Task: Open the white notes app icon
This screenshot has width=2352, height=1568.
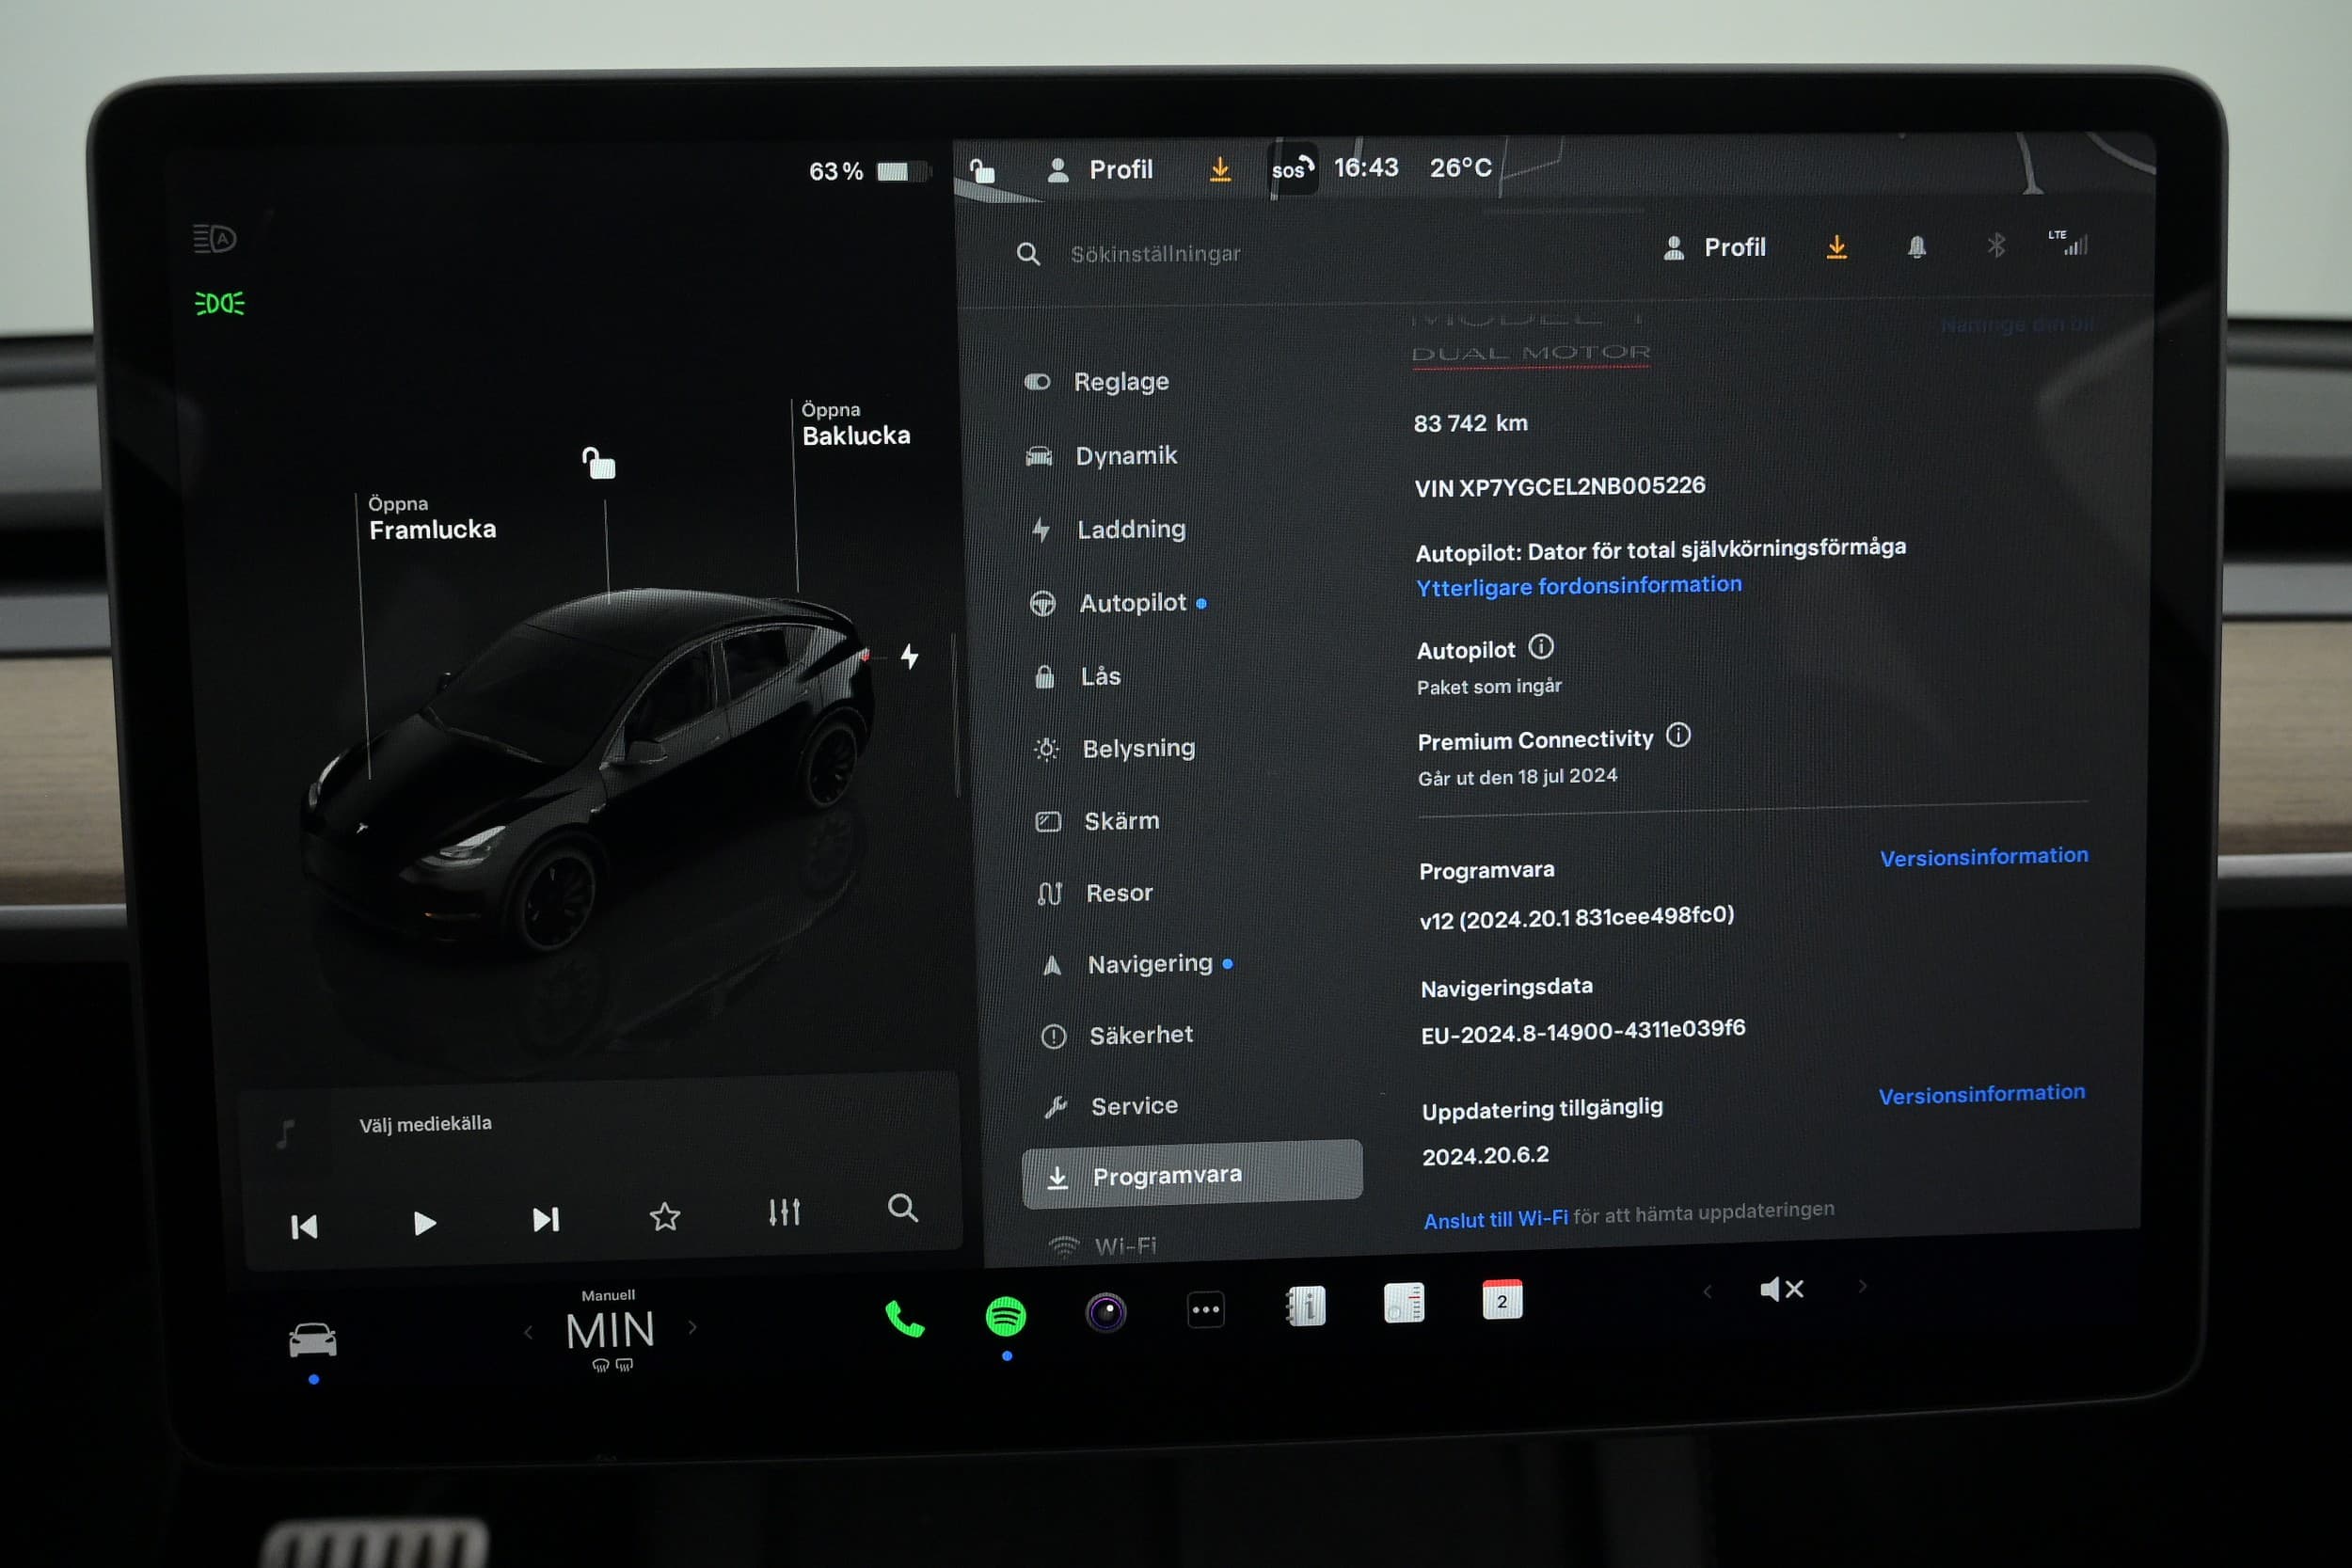Action: (x=1404, y=1302)
